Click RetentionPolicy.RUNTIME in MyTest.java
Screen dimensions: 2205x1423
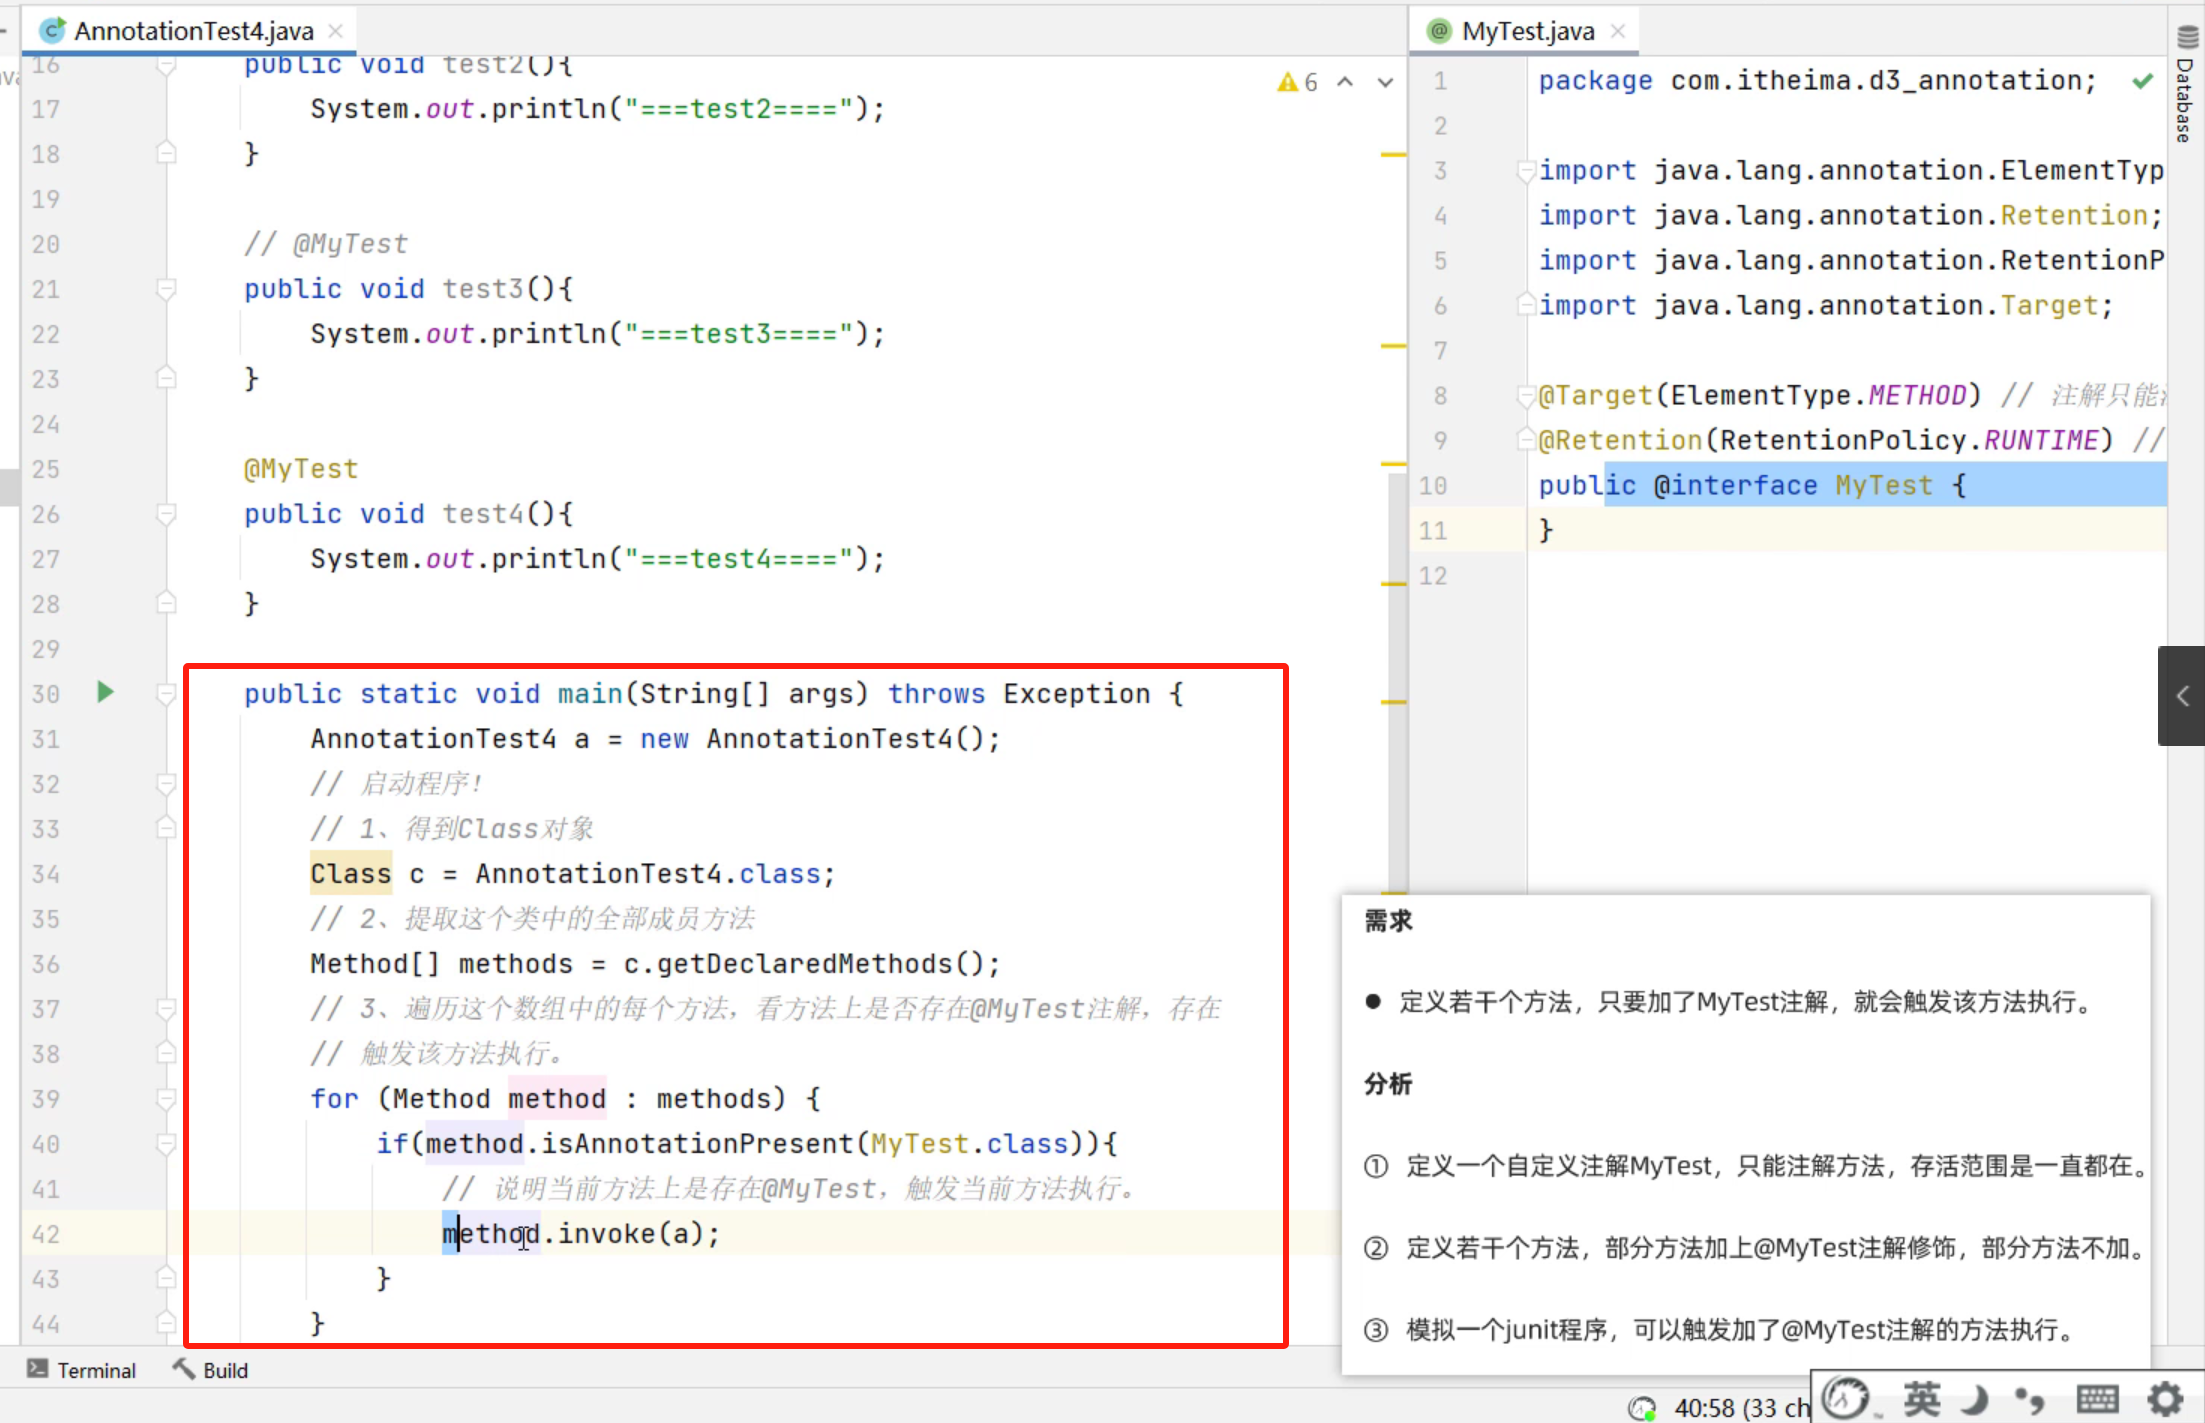[1909, 440]
